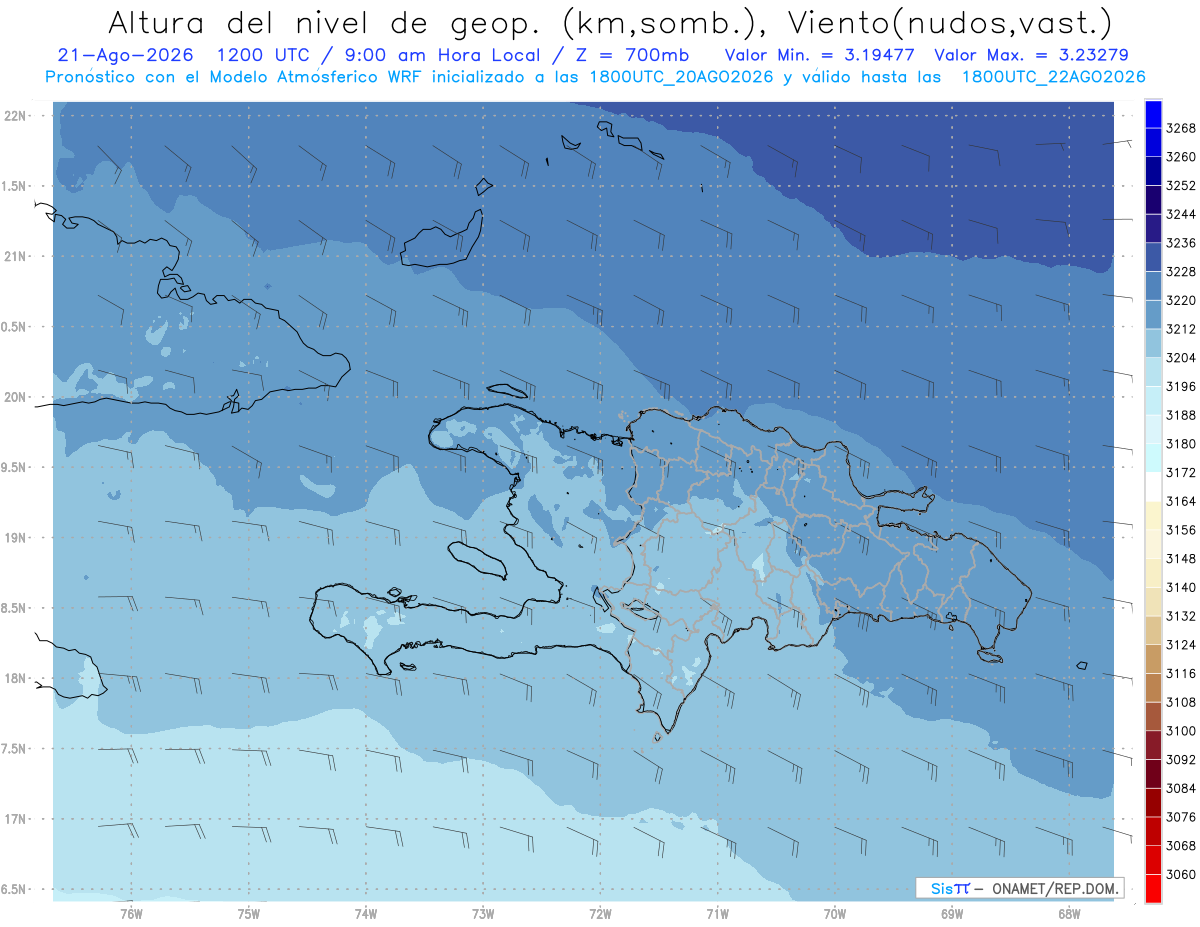Click the colorbar label 3268
The image size is (1200, 927).
coord(1180,128)
